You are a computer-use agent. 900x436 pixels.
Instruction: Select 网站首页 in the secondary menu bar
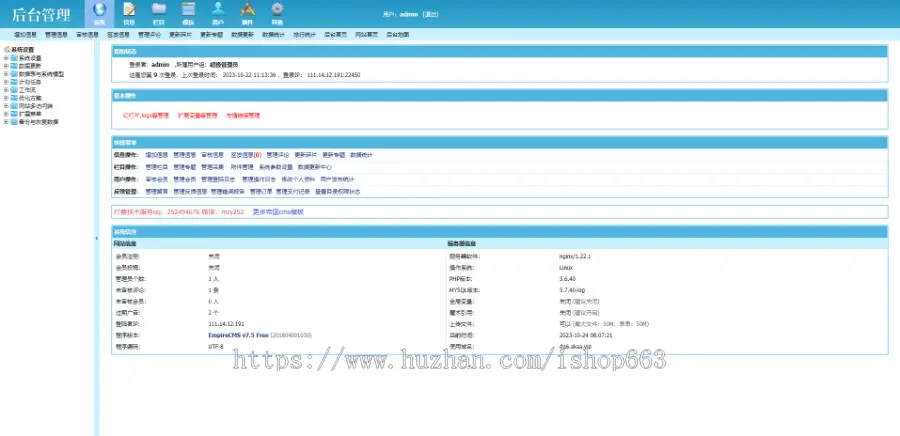pos(366,35)
